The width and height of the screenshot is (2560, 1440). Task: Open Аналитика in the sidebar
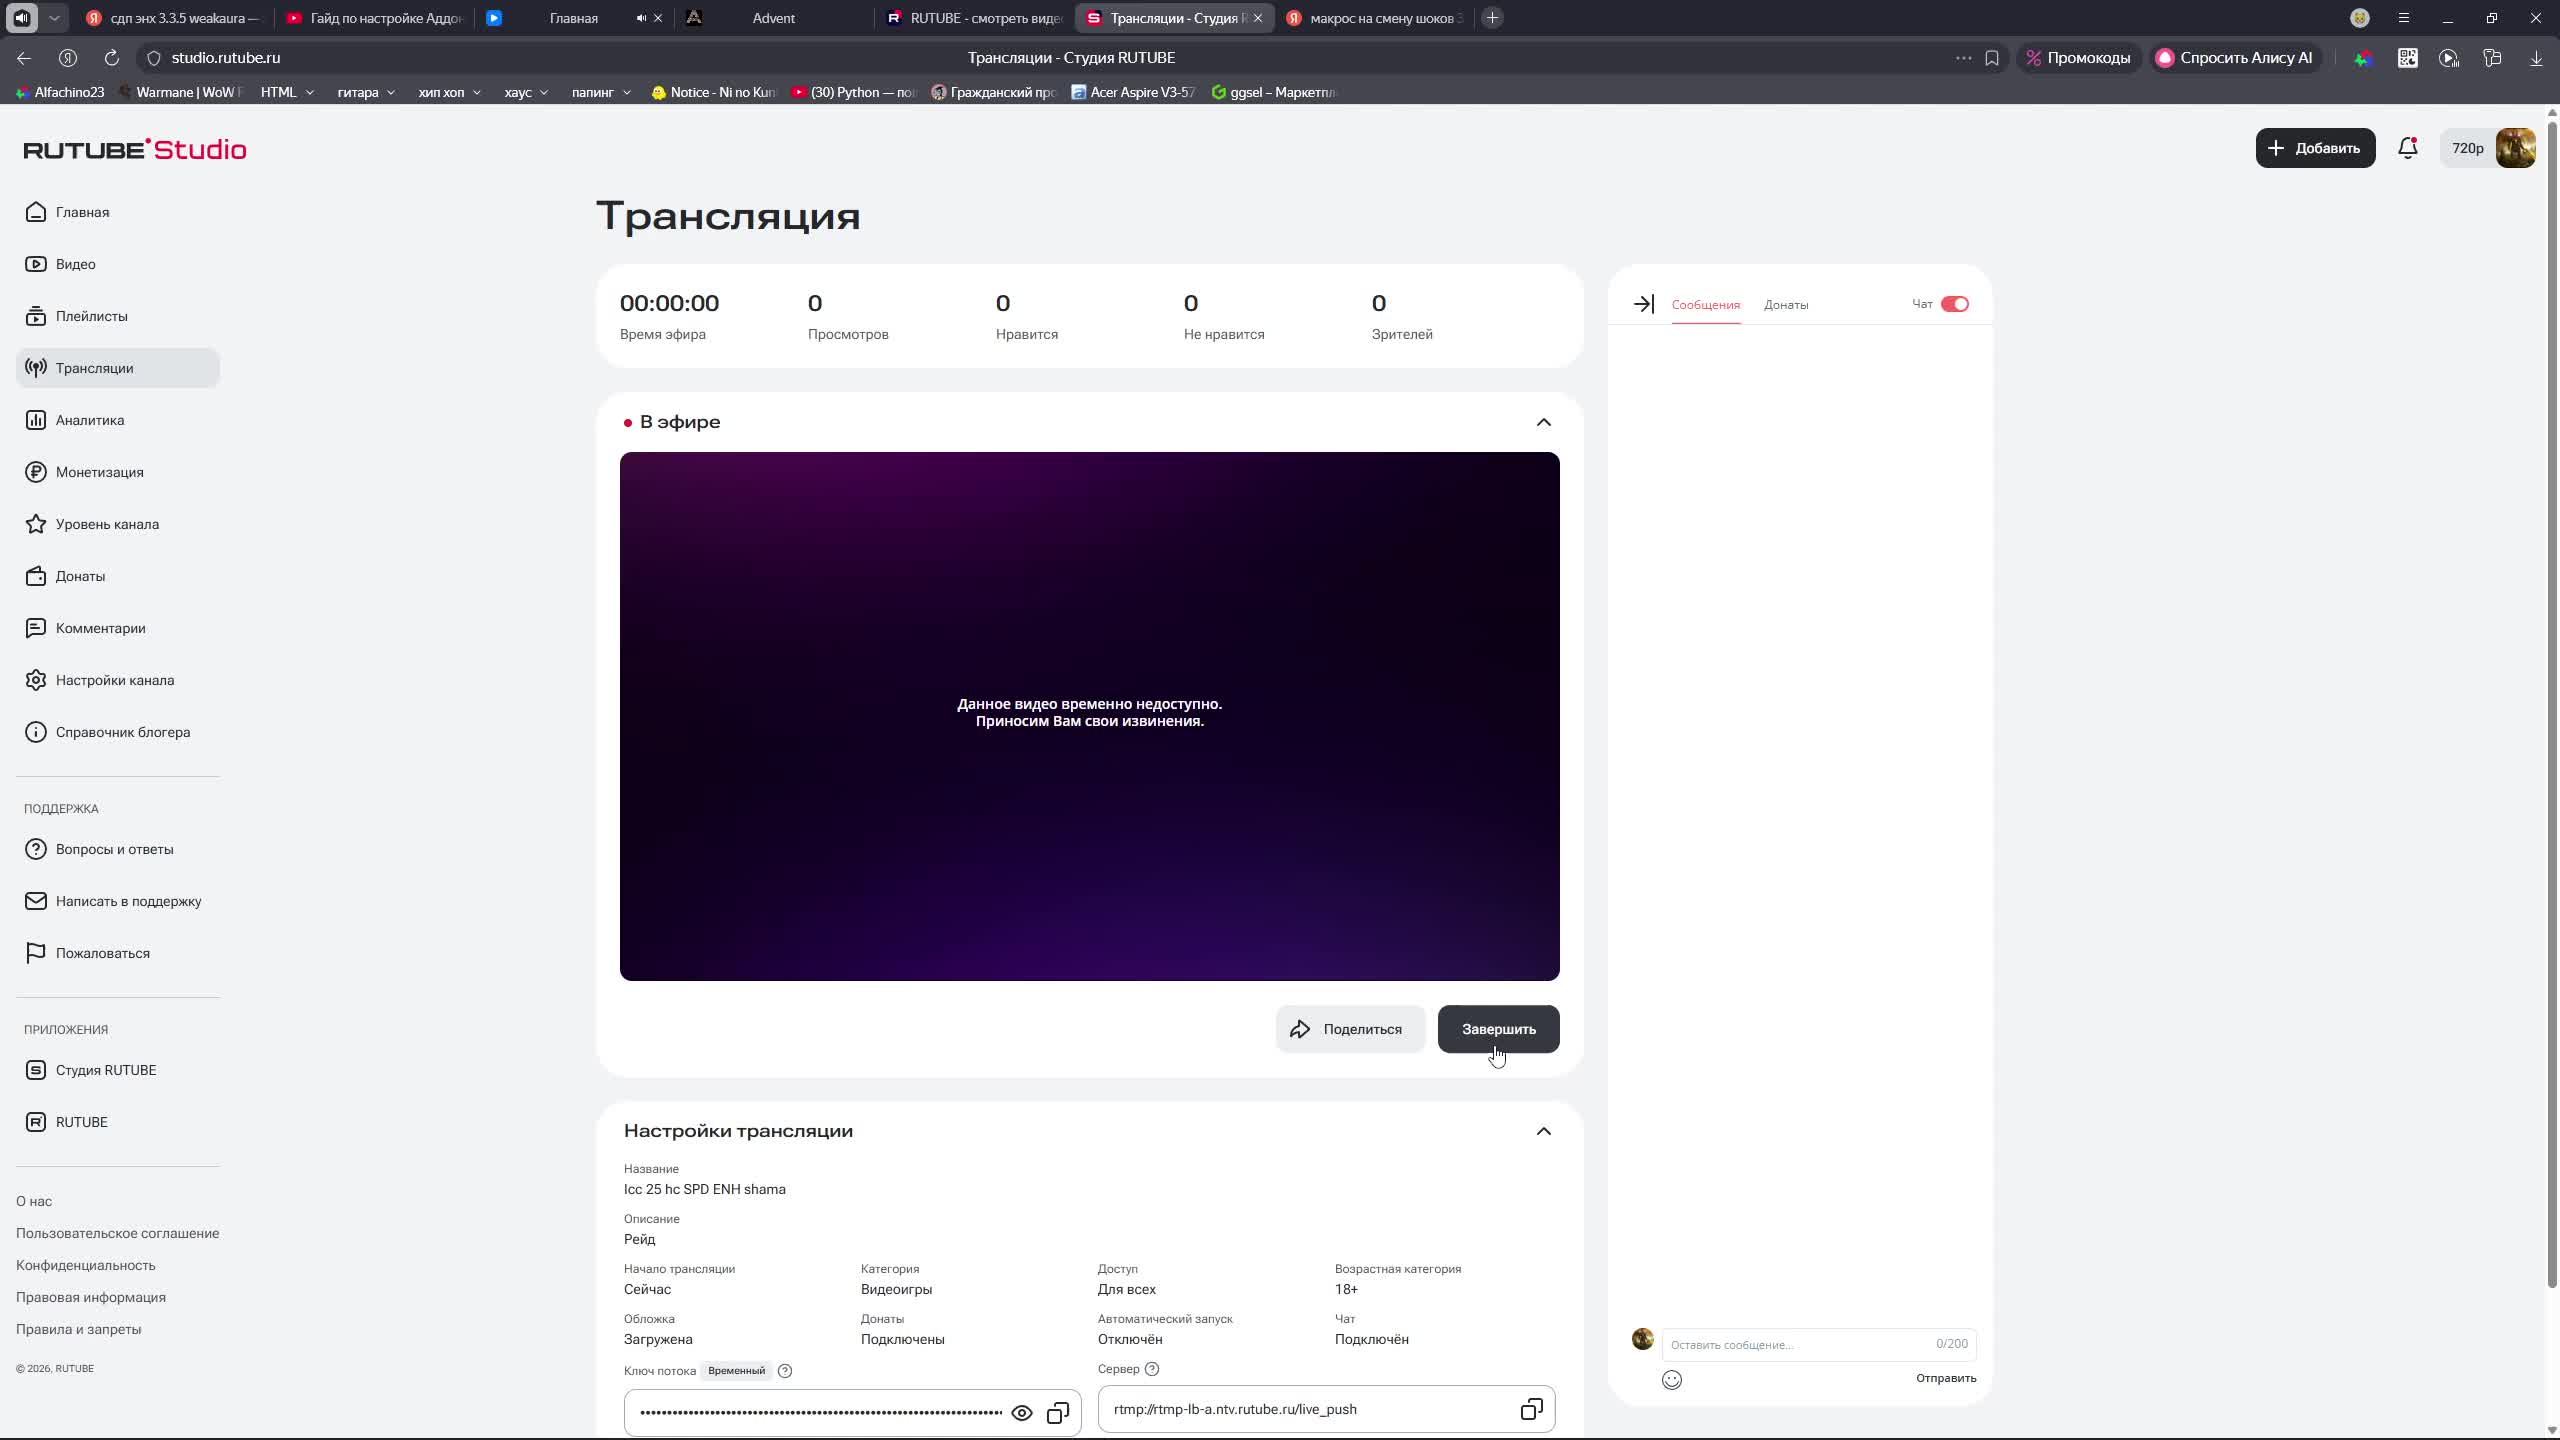point(90,420)
